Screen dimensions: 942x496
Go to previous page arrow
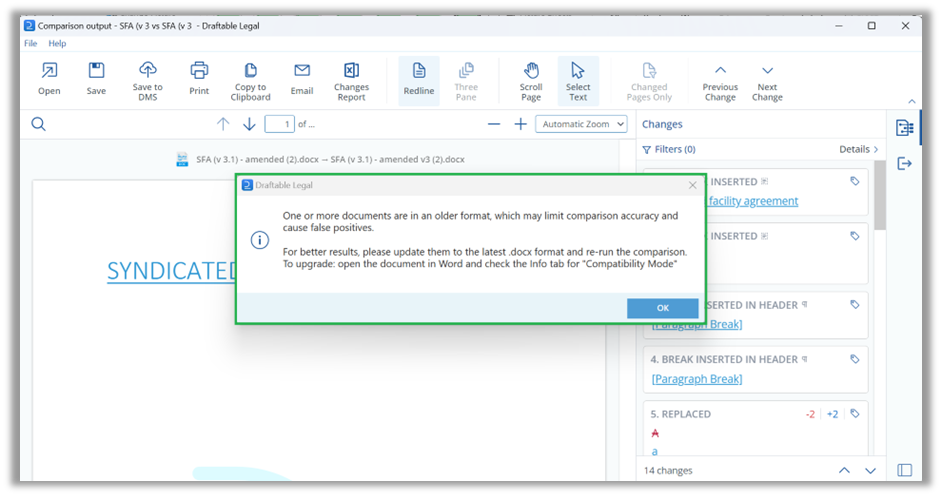click(223, 124)
